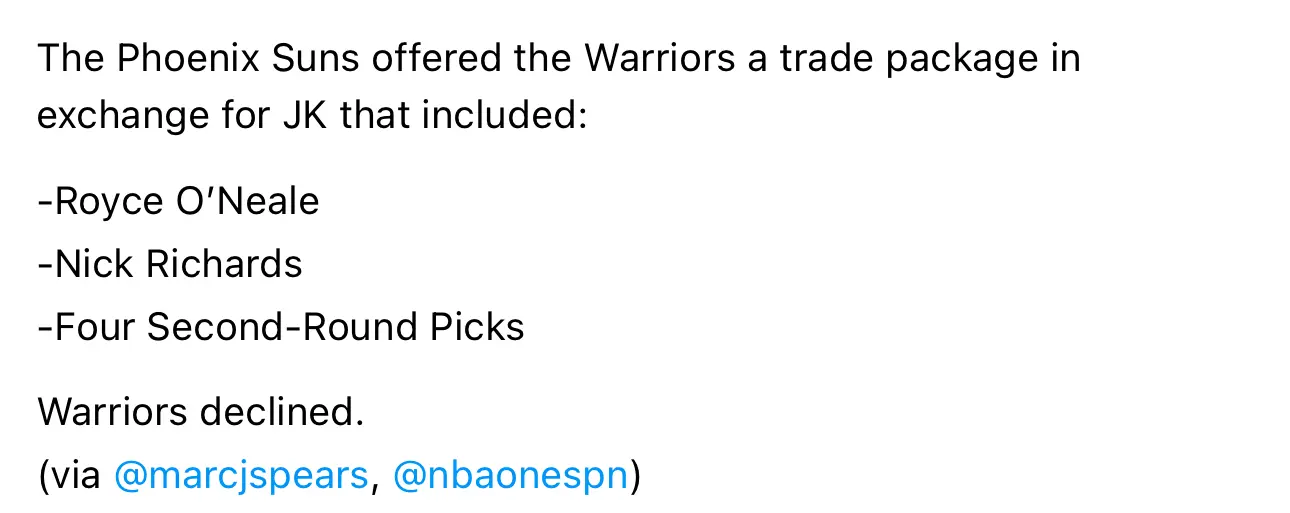Click the word 'Royce' in the list
This screenshot has height=513, width=1290.
[108, 202]
